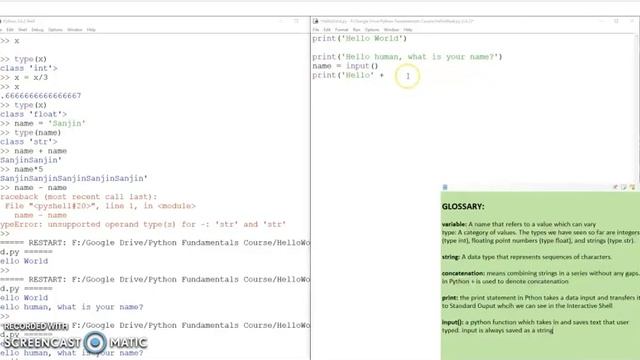Click the shell output class 'str'
Viewport: 640px width, 360px height.
(29, 142)
